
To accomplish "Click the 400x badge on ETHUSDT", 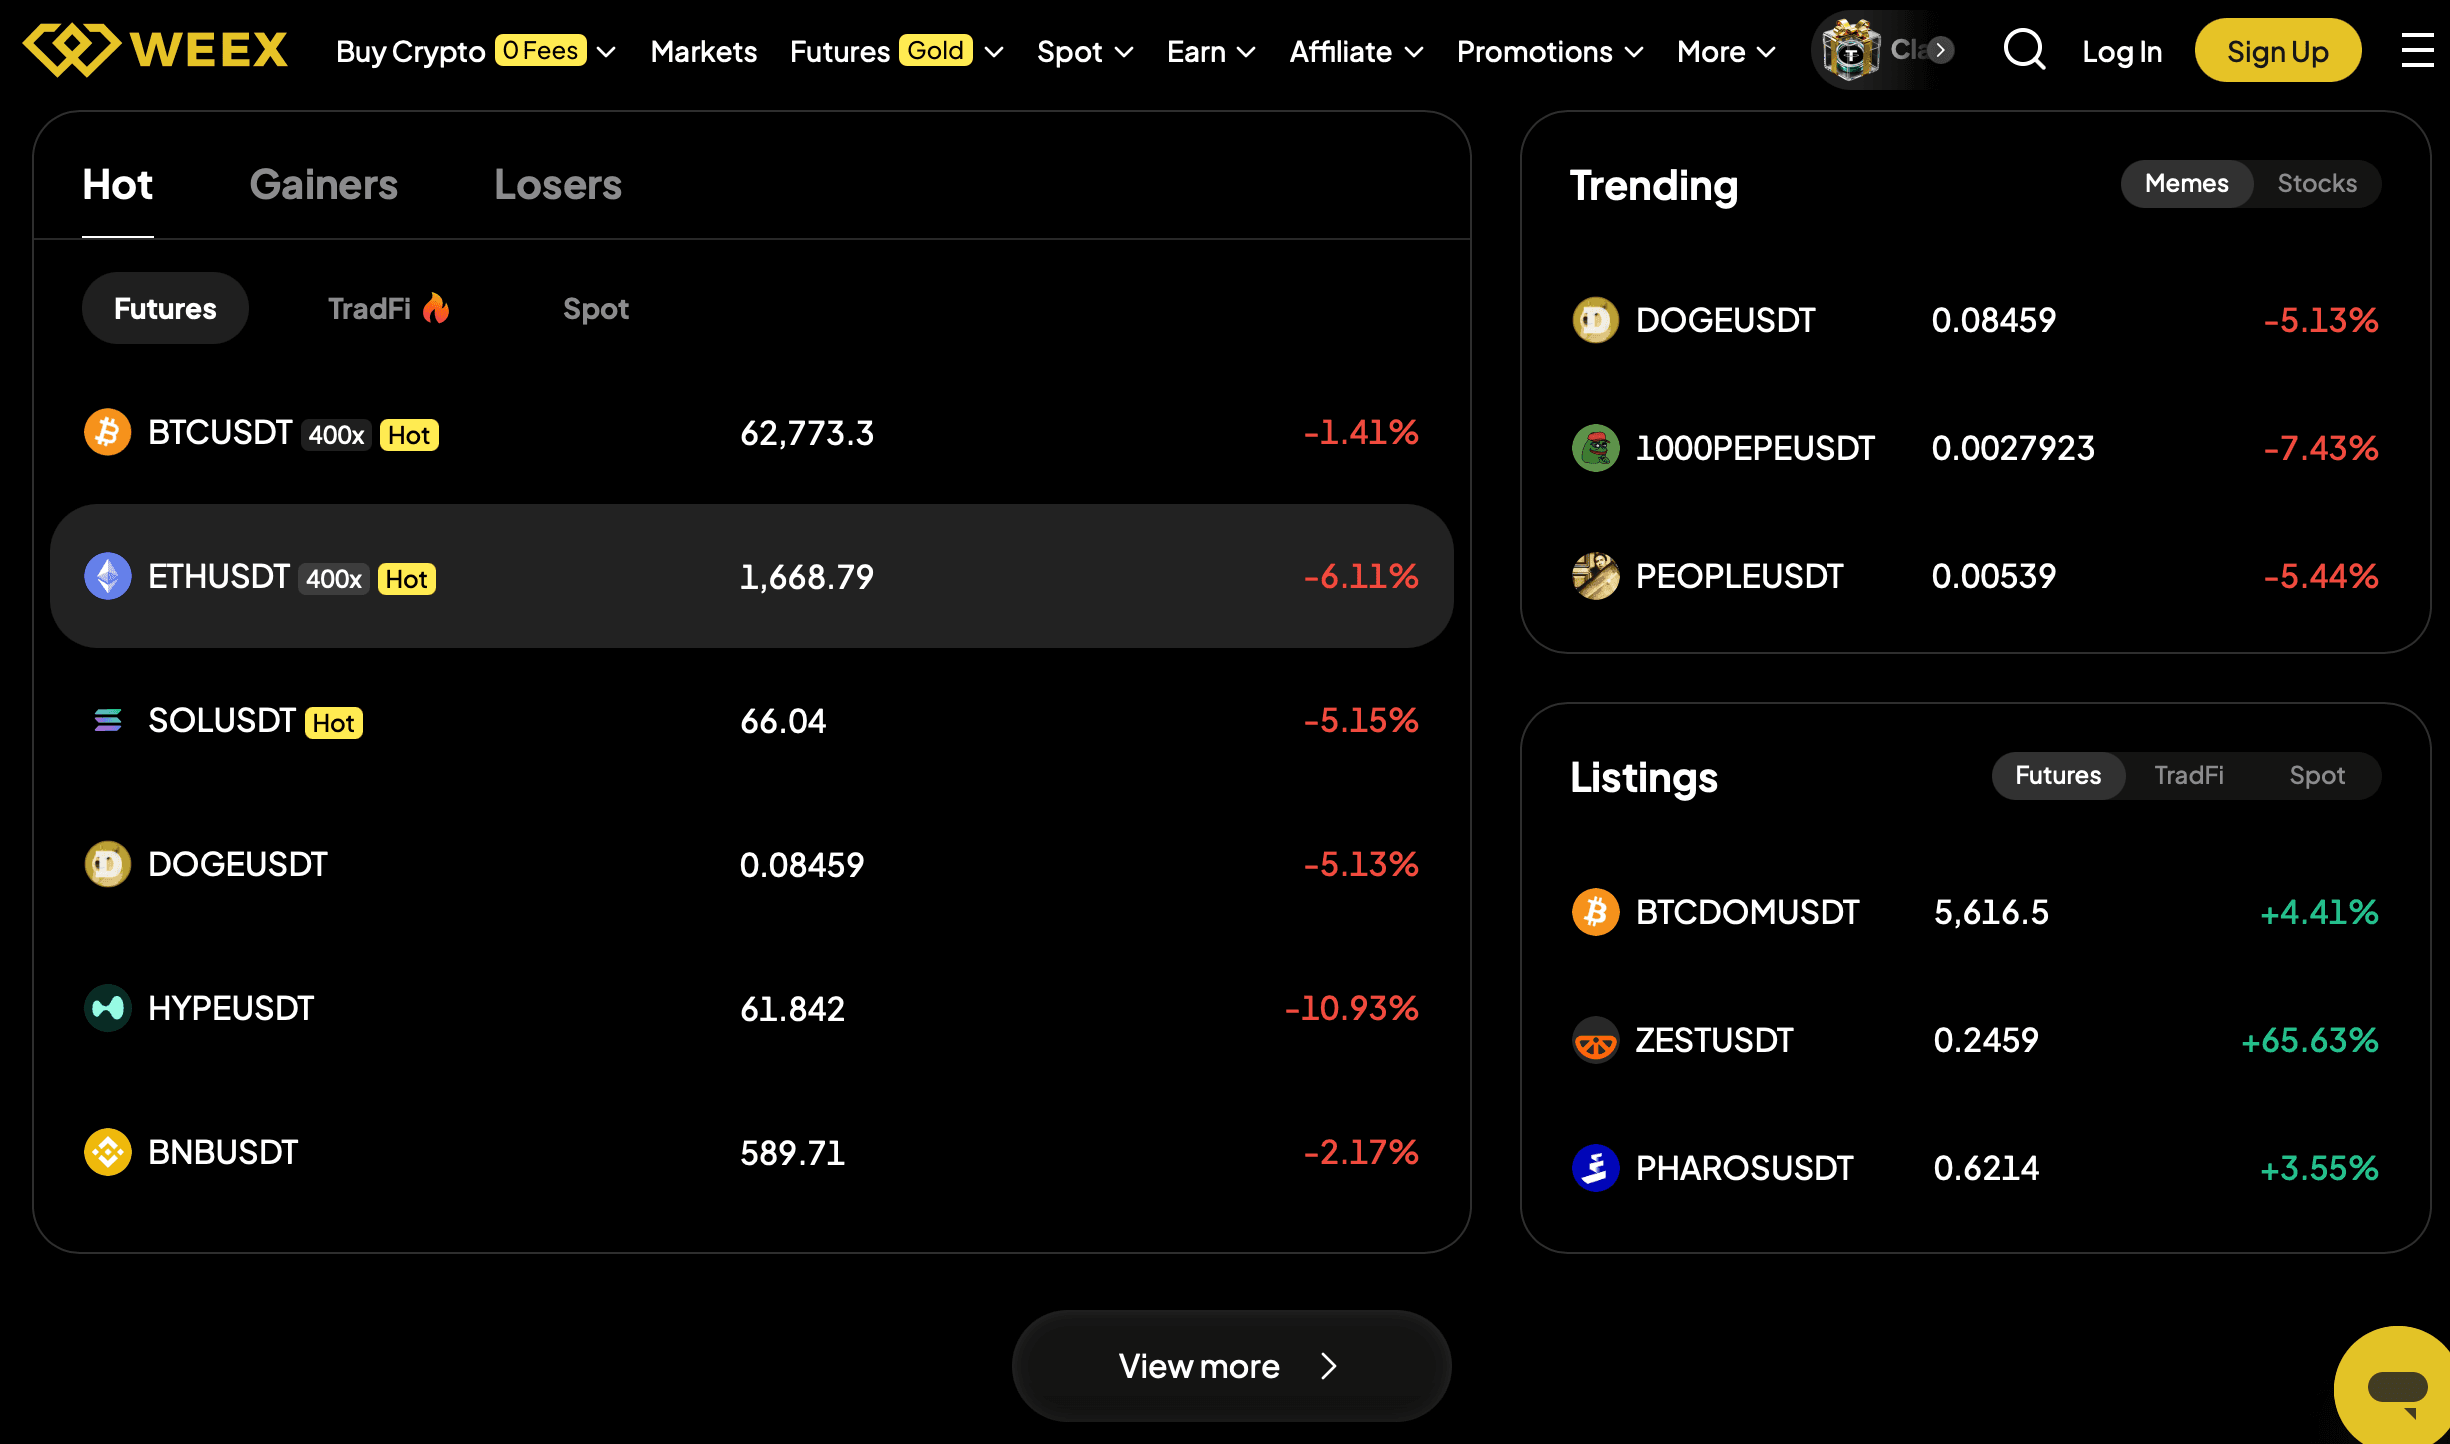I will tap(334, 578).
